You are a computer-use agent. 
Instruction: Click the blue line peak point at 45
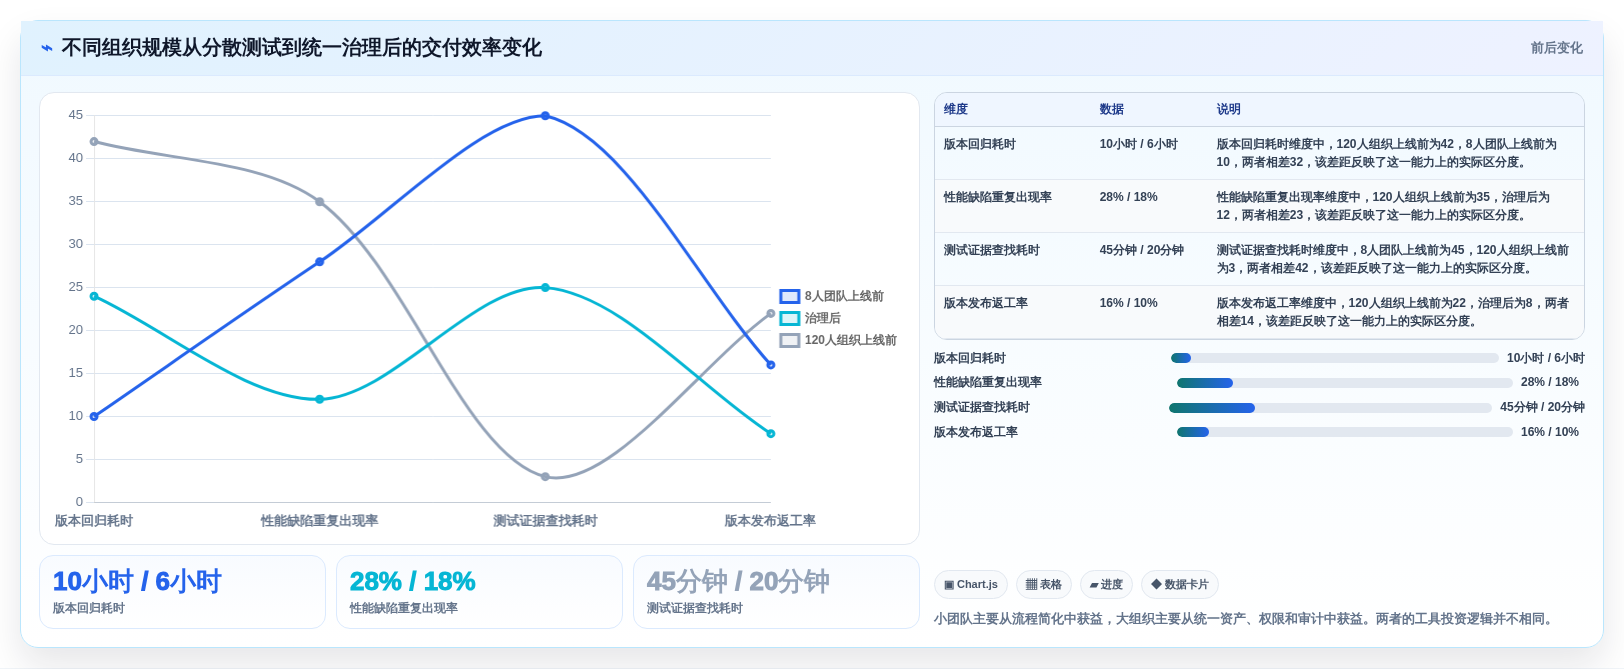coord(545,116)
